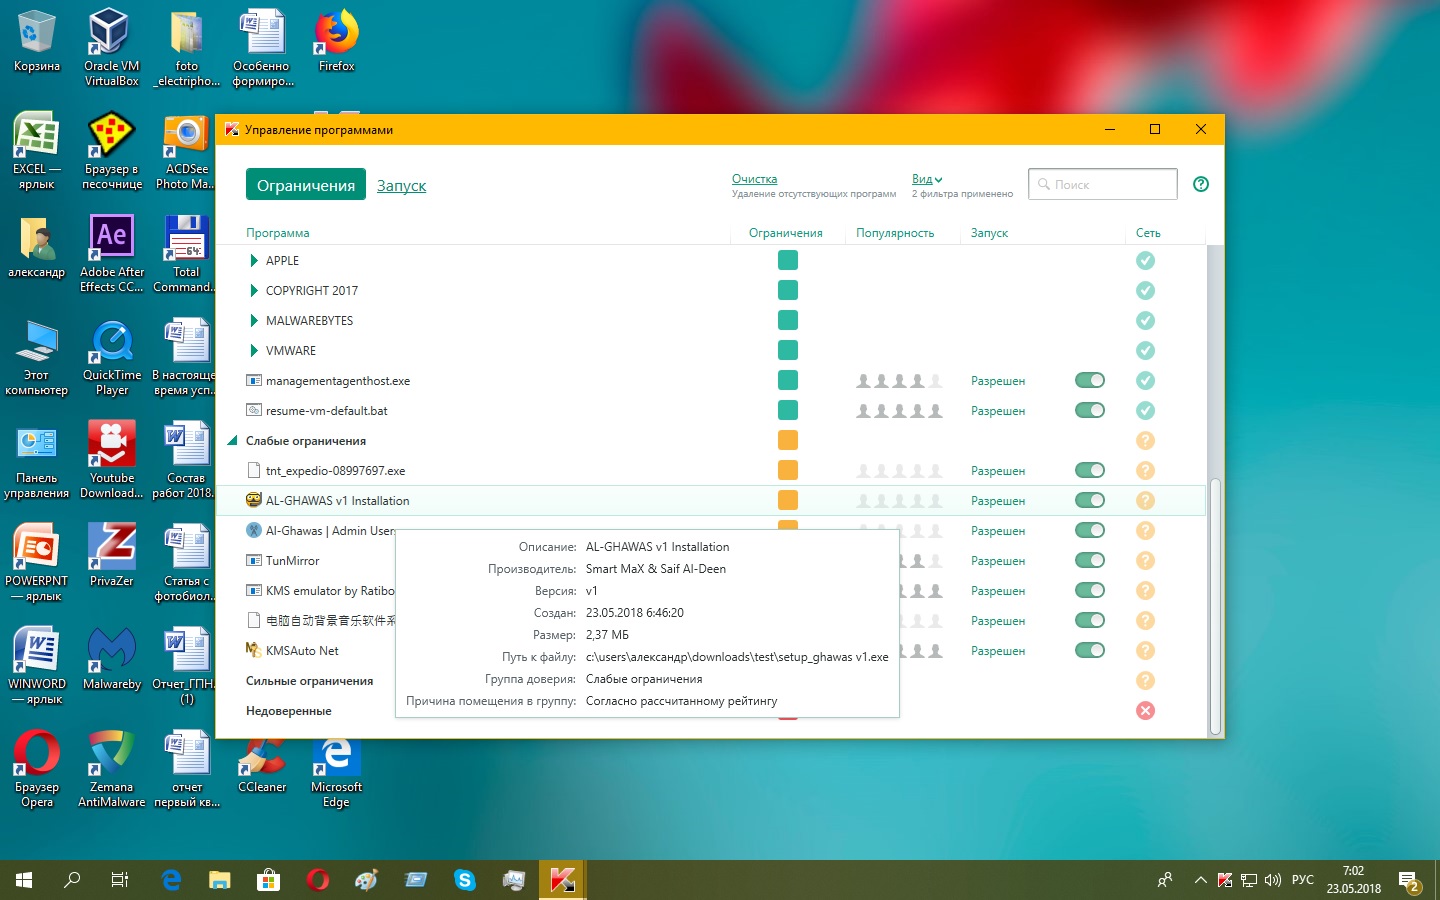
Task: Collapse the Слабые ограничения group
Action: pyautogui.click(x=233, y=440)
